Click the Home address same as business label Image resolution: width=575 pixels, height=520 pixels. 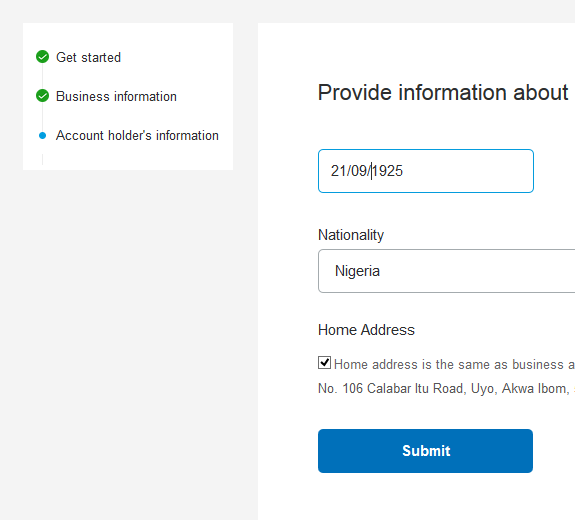tap(454, 365)
